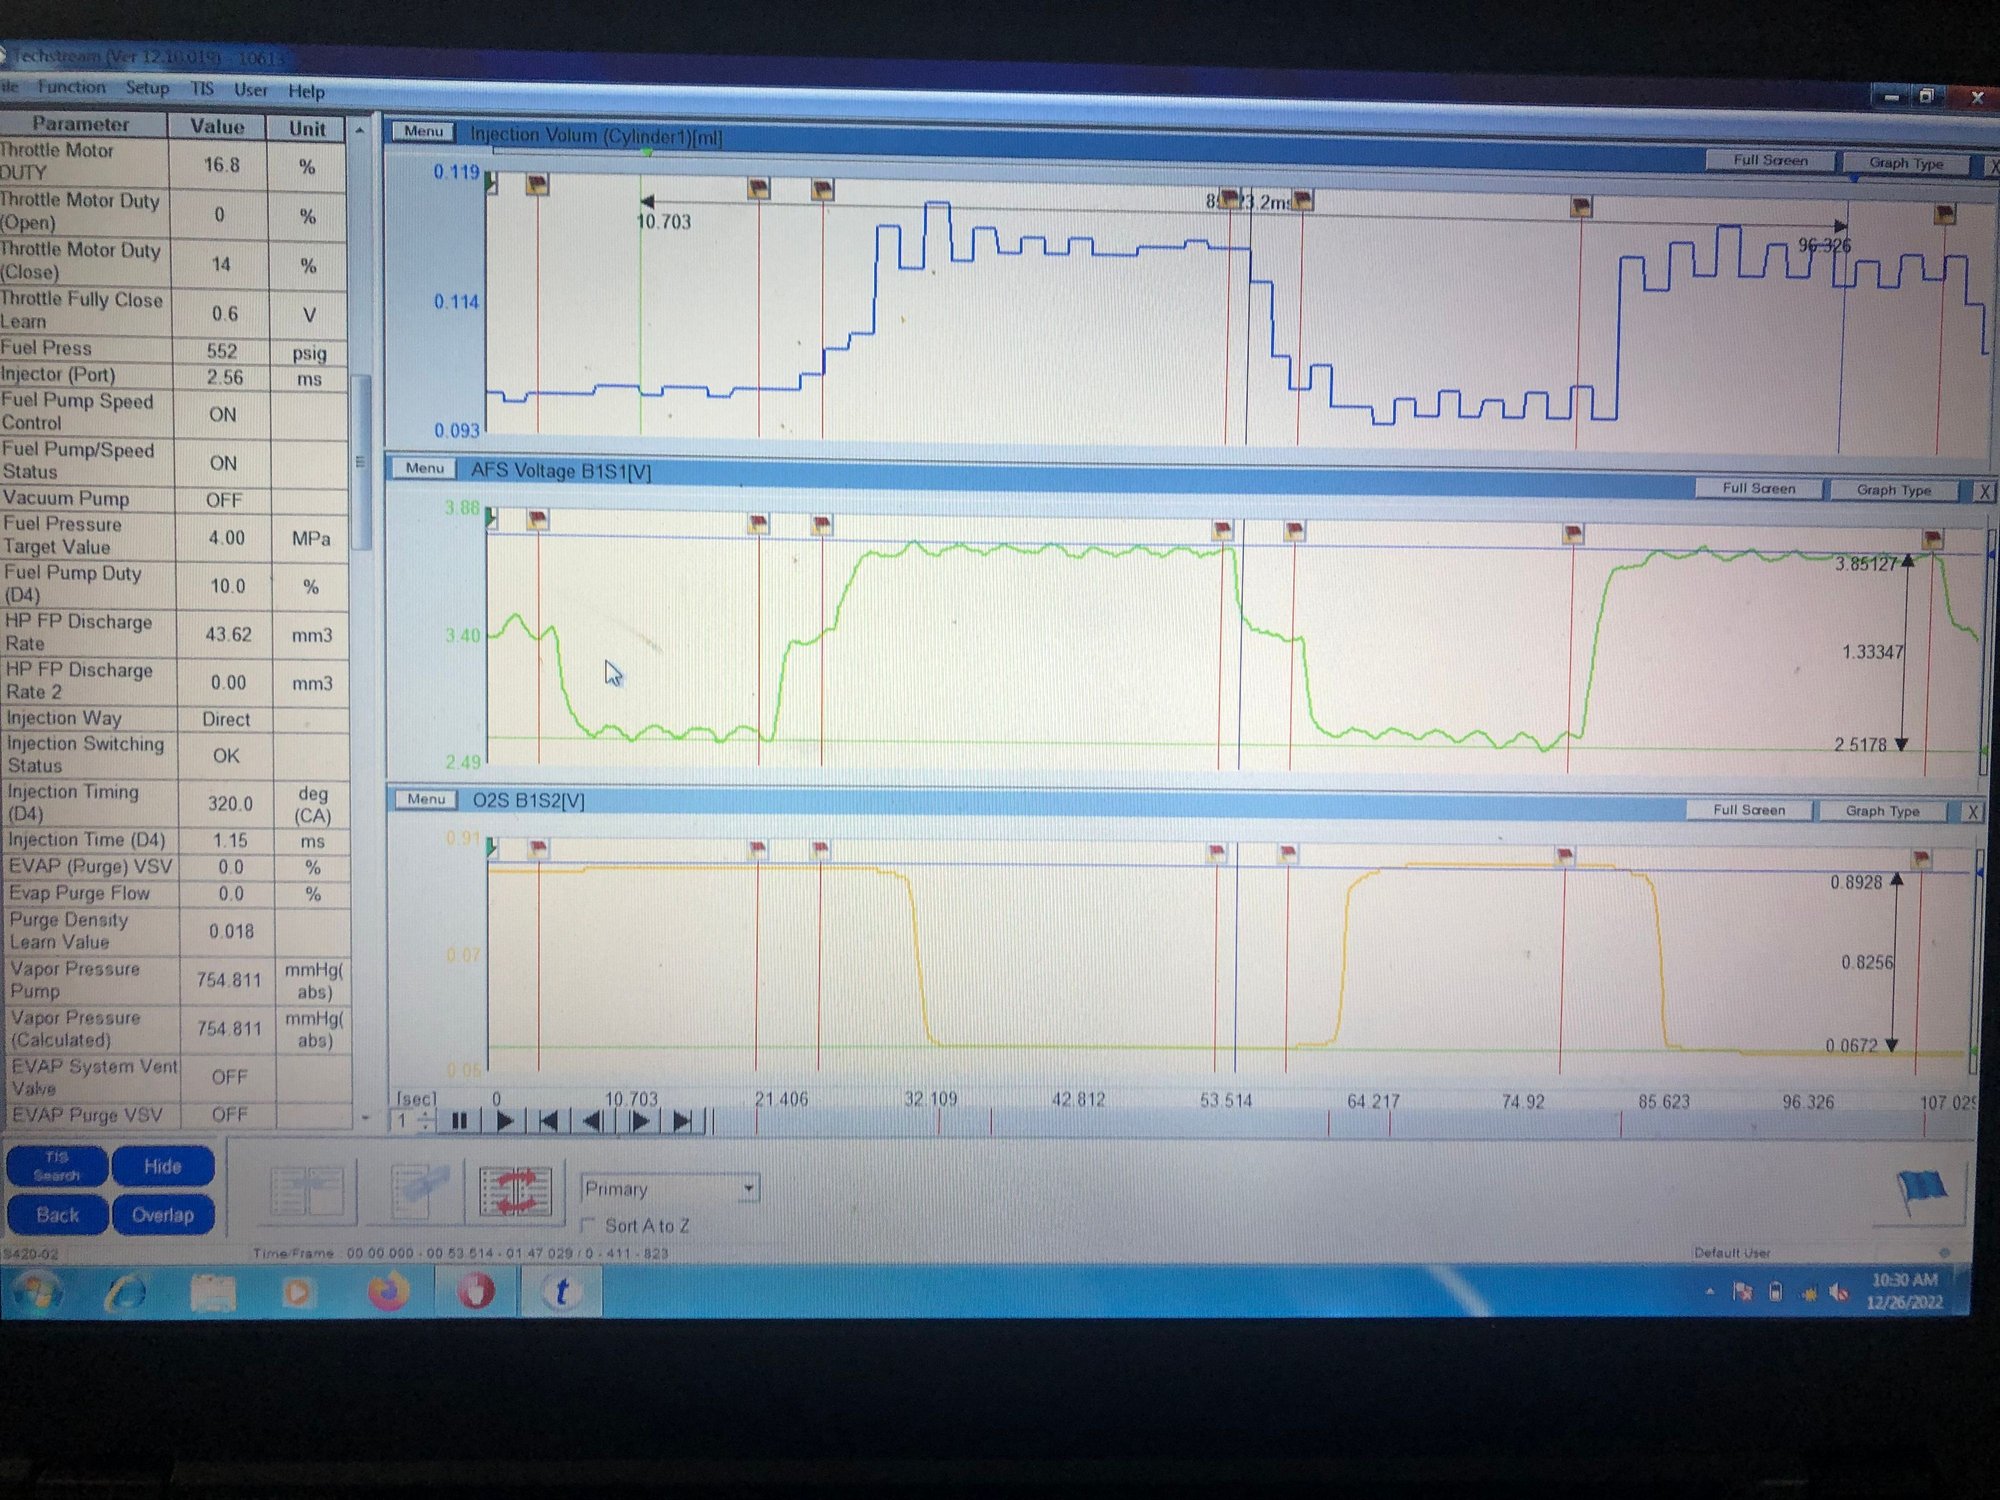
Task: Enable the Sort A to Z checkbox
Action: (588, 1226)
